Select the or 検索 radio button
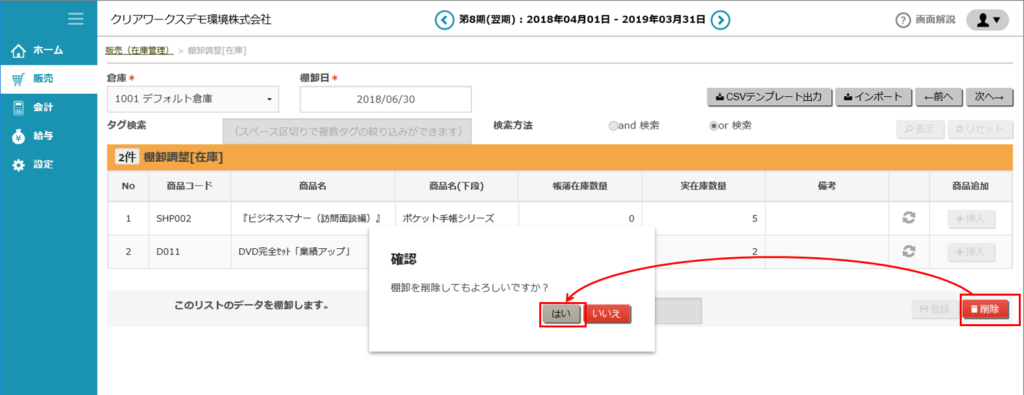This screenshot has height=395, width=1024. point(713,126)
